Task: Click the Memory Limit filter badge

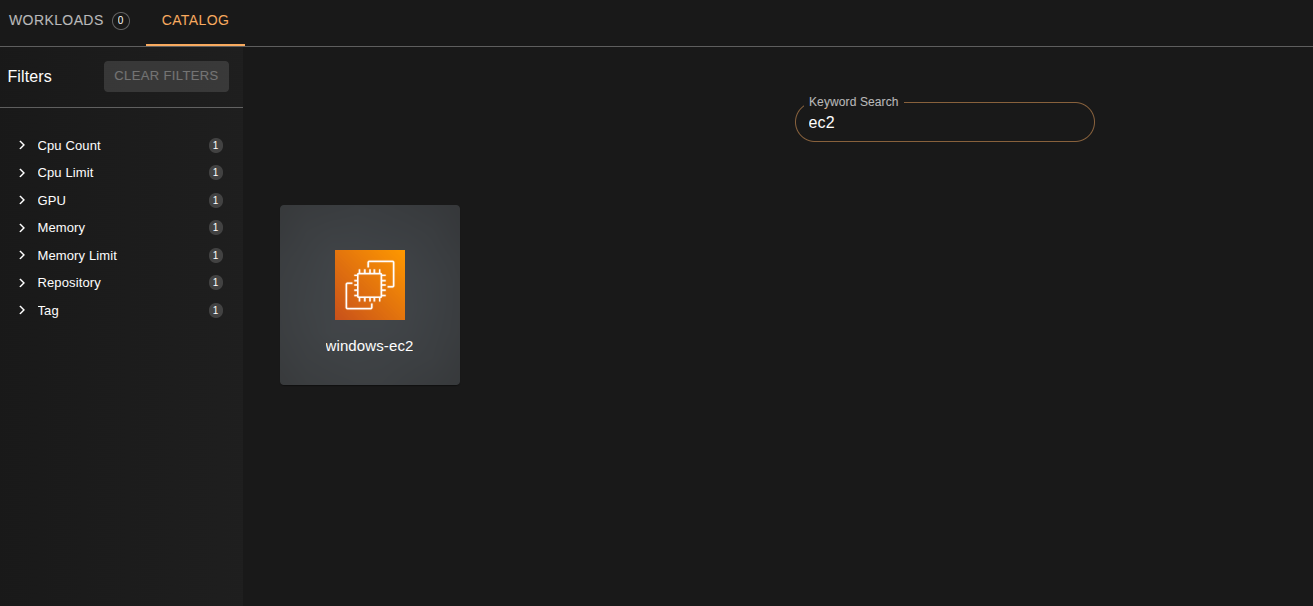Action: 215,255
